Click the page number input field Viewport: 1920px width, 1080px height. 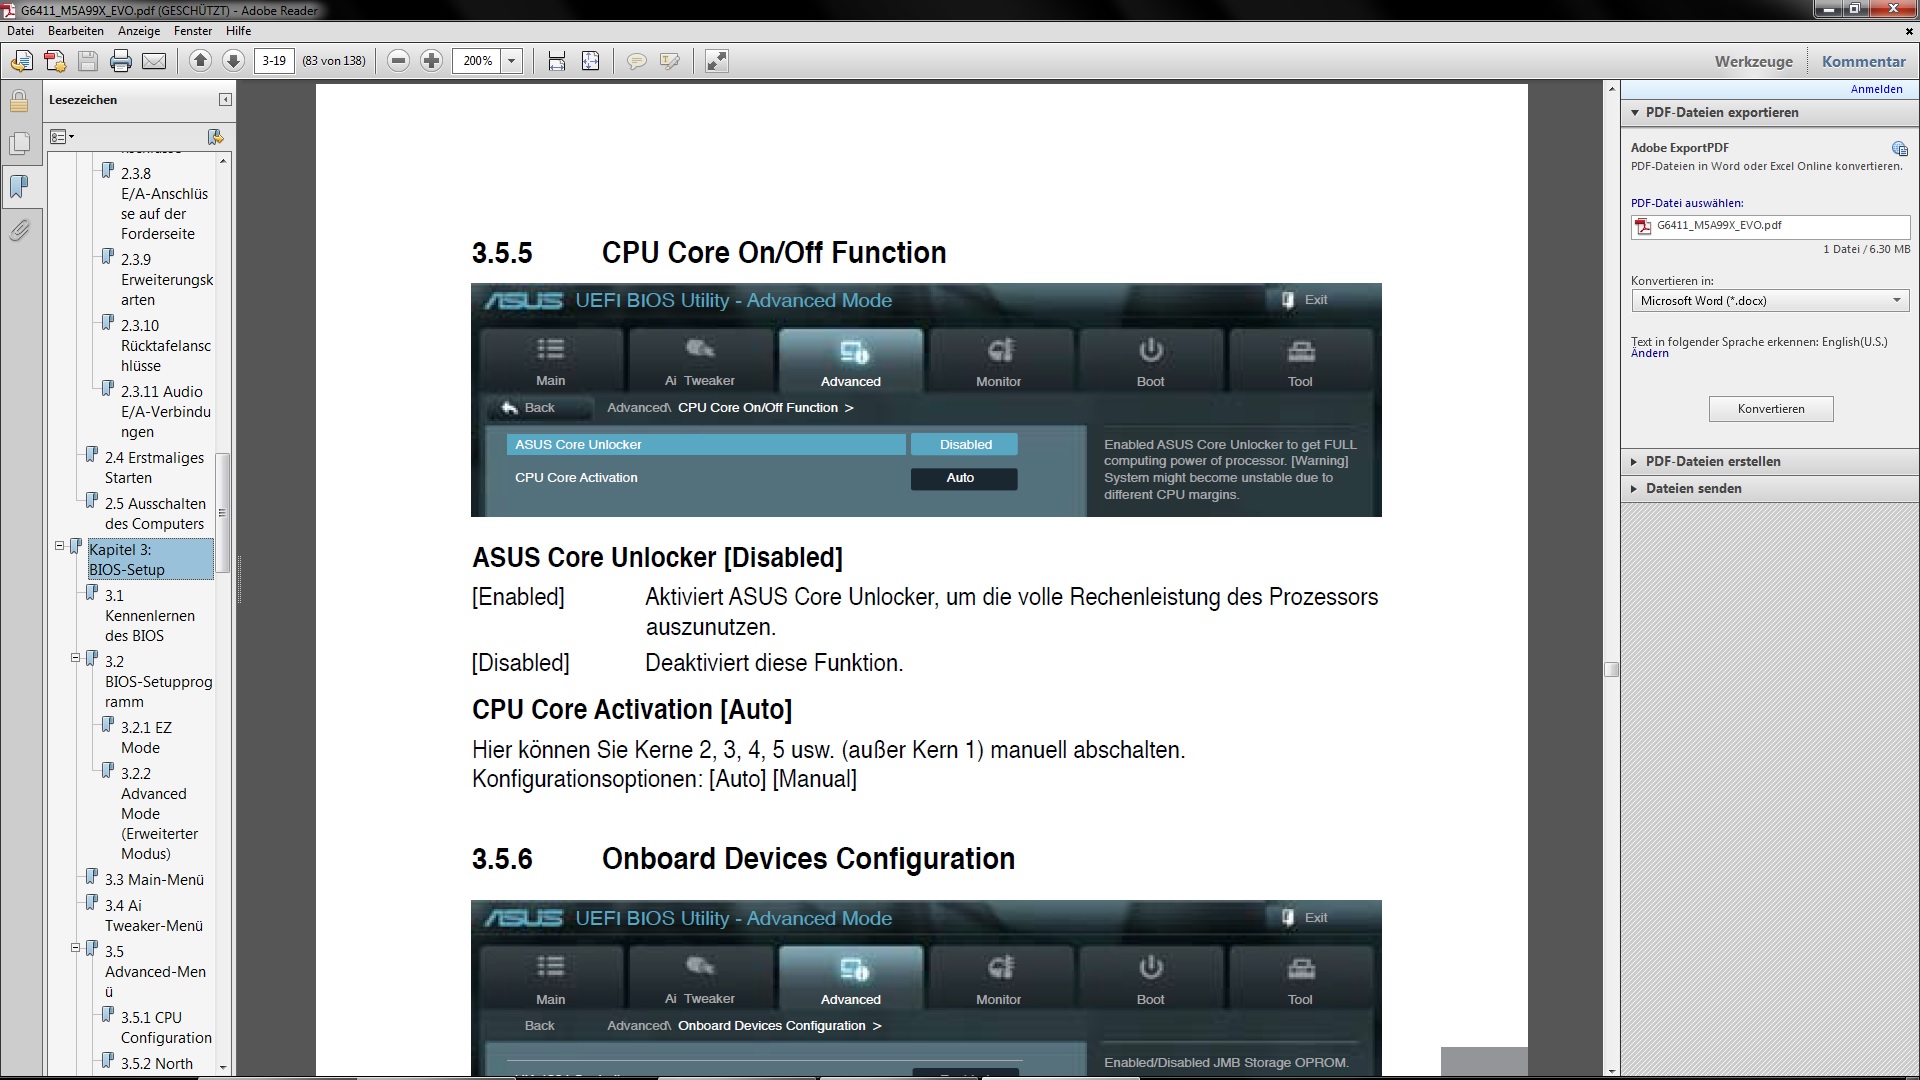pyautogui.click(x=274, y=61)
